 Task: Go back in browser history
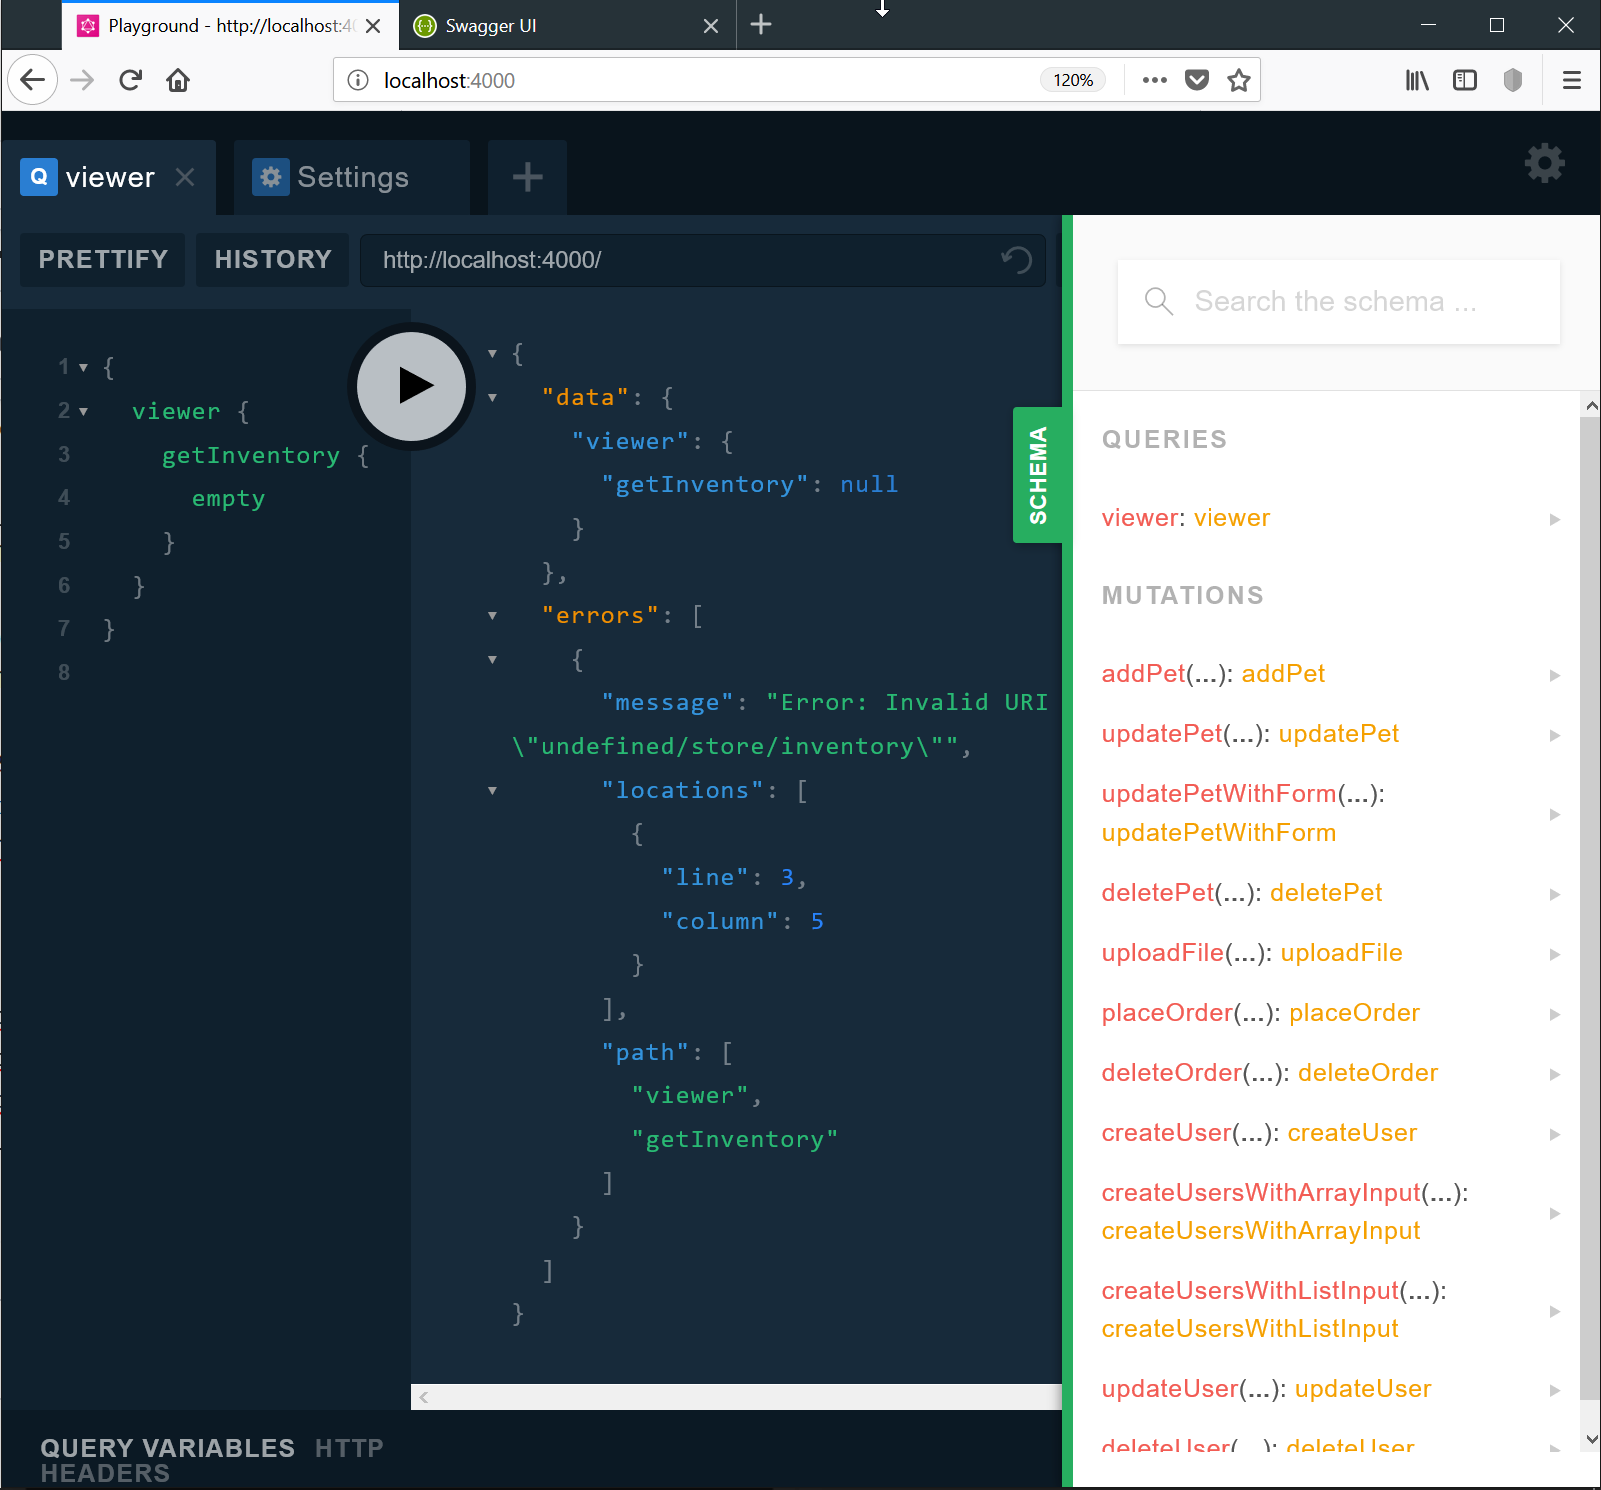click(33, 80)
